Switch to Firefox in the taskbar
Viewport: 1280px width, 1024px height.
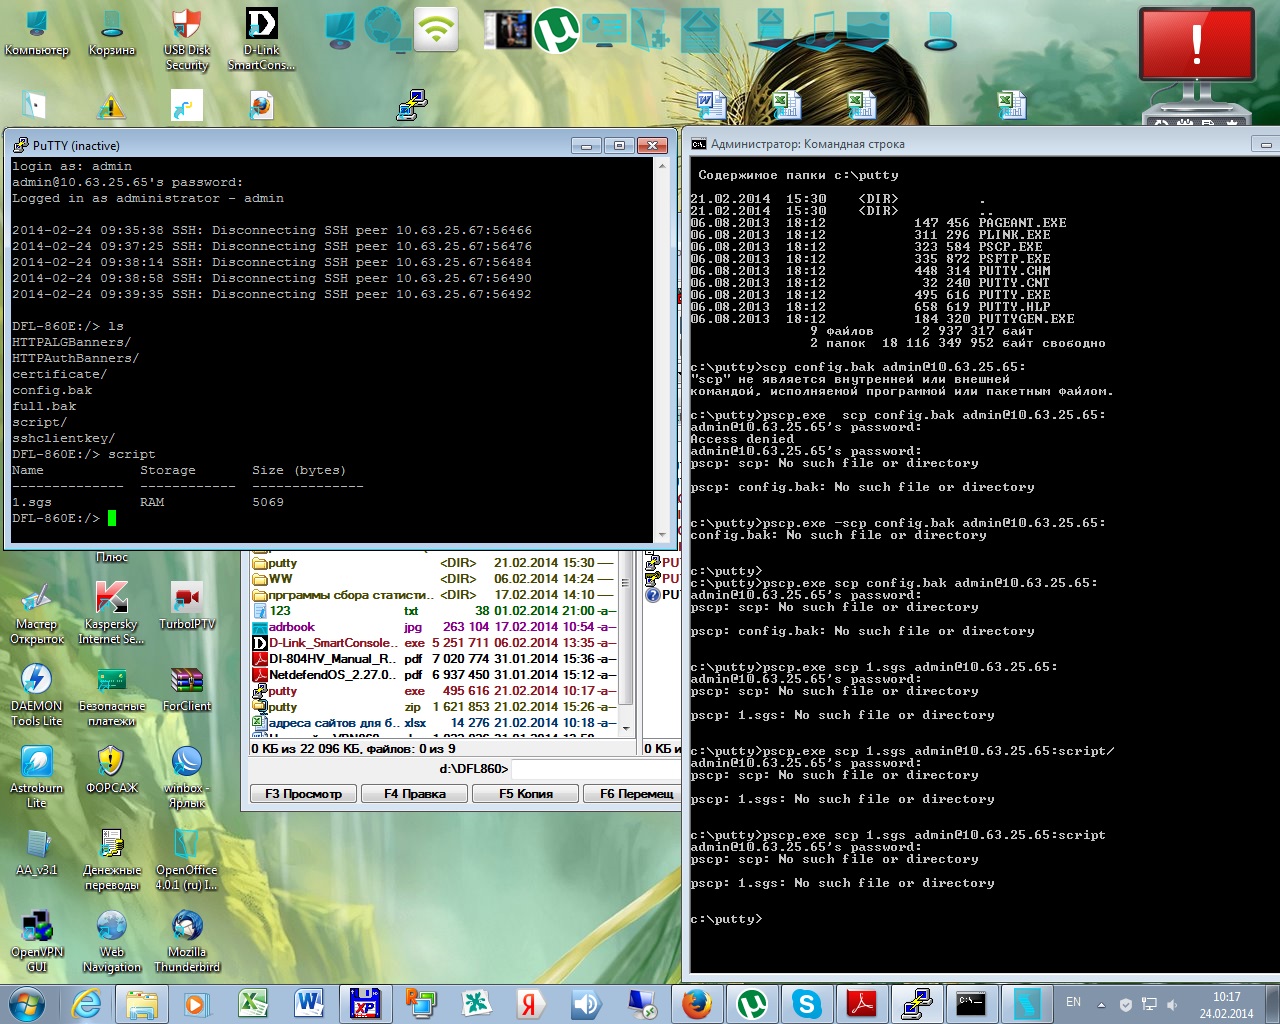(697, 1003)
